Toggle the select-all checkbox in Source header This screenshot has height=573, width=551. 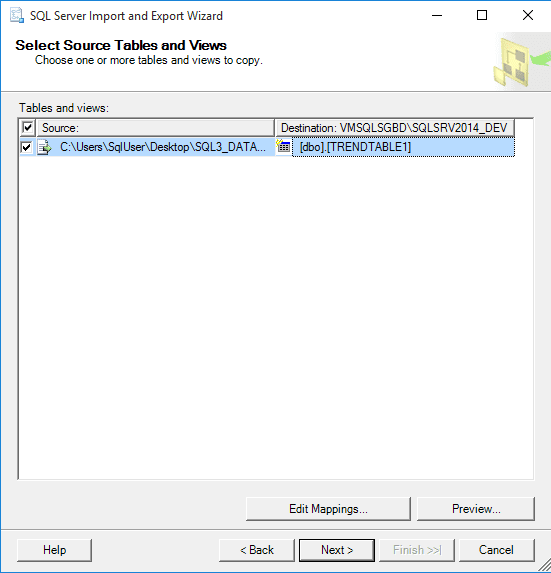[x=28, y=128]
